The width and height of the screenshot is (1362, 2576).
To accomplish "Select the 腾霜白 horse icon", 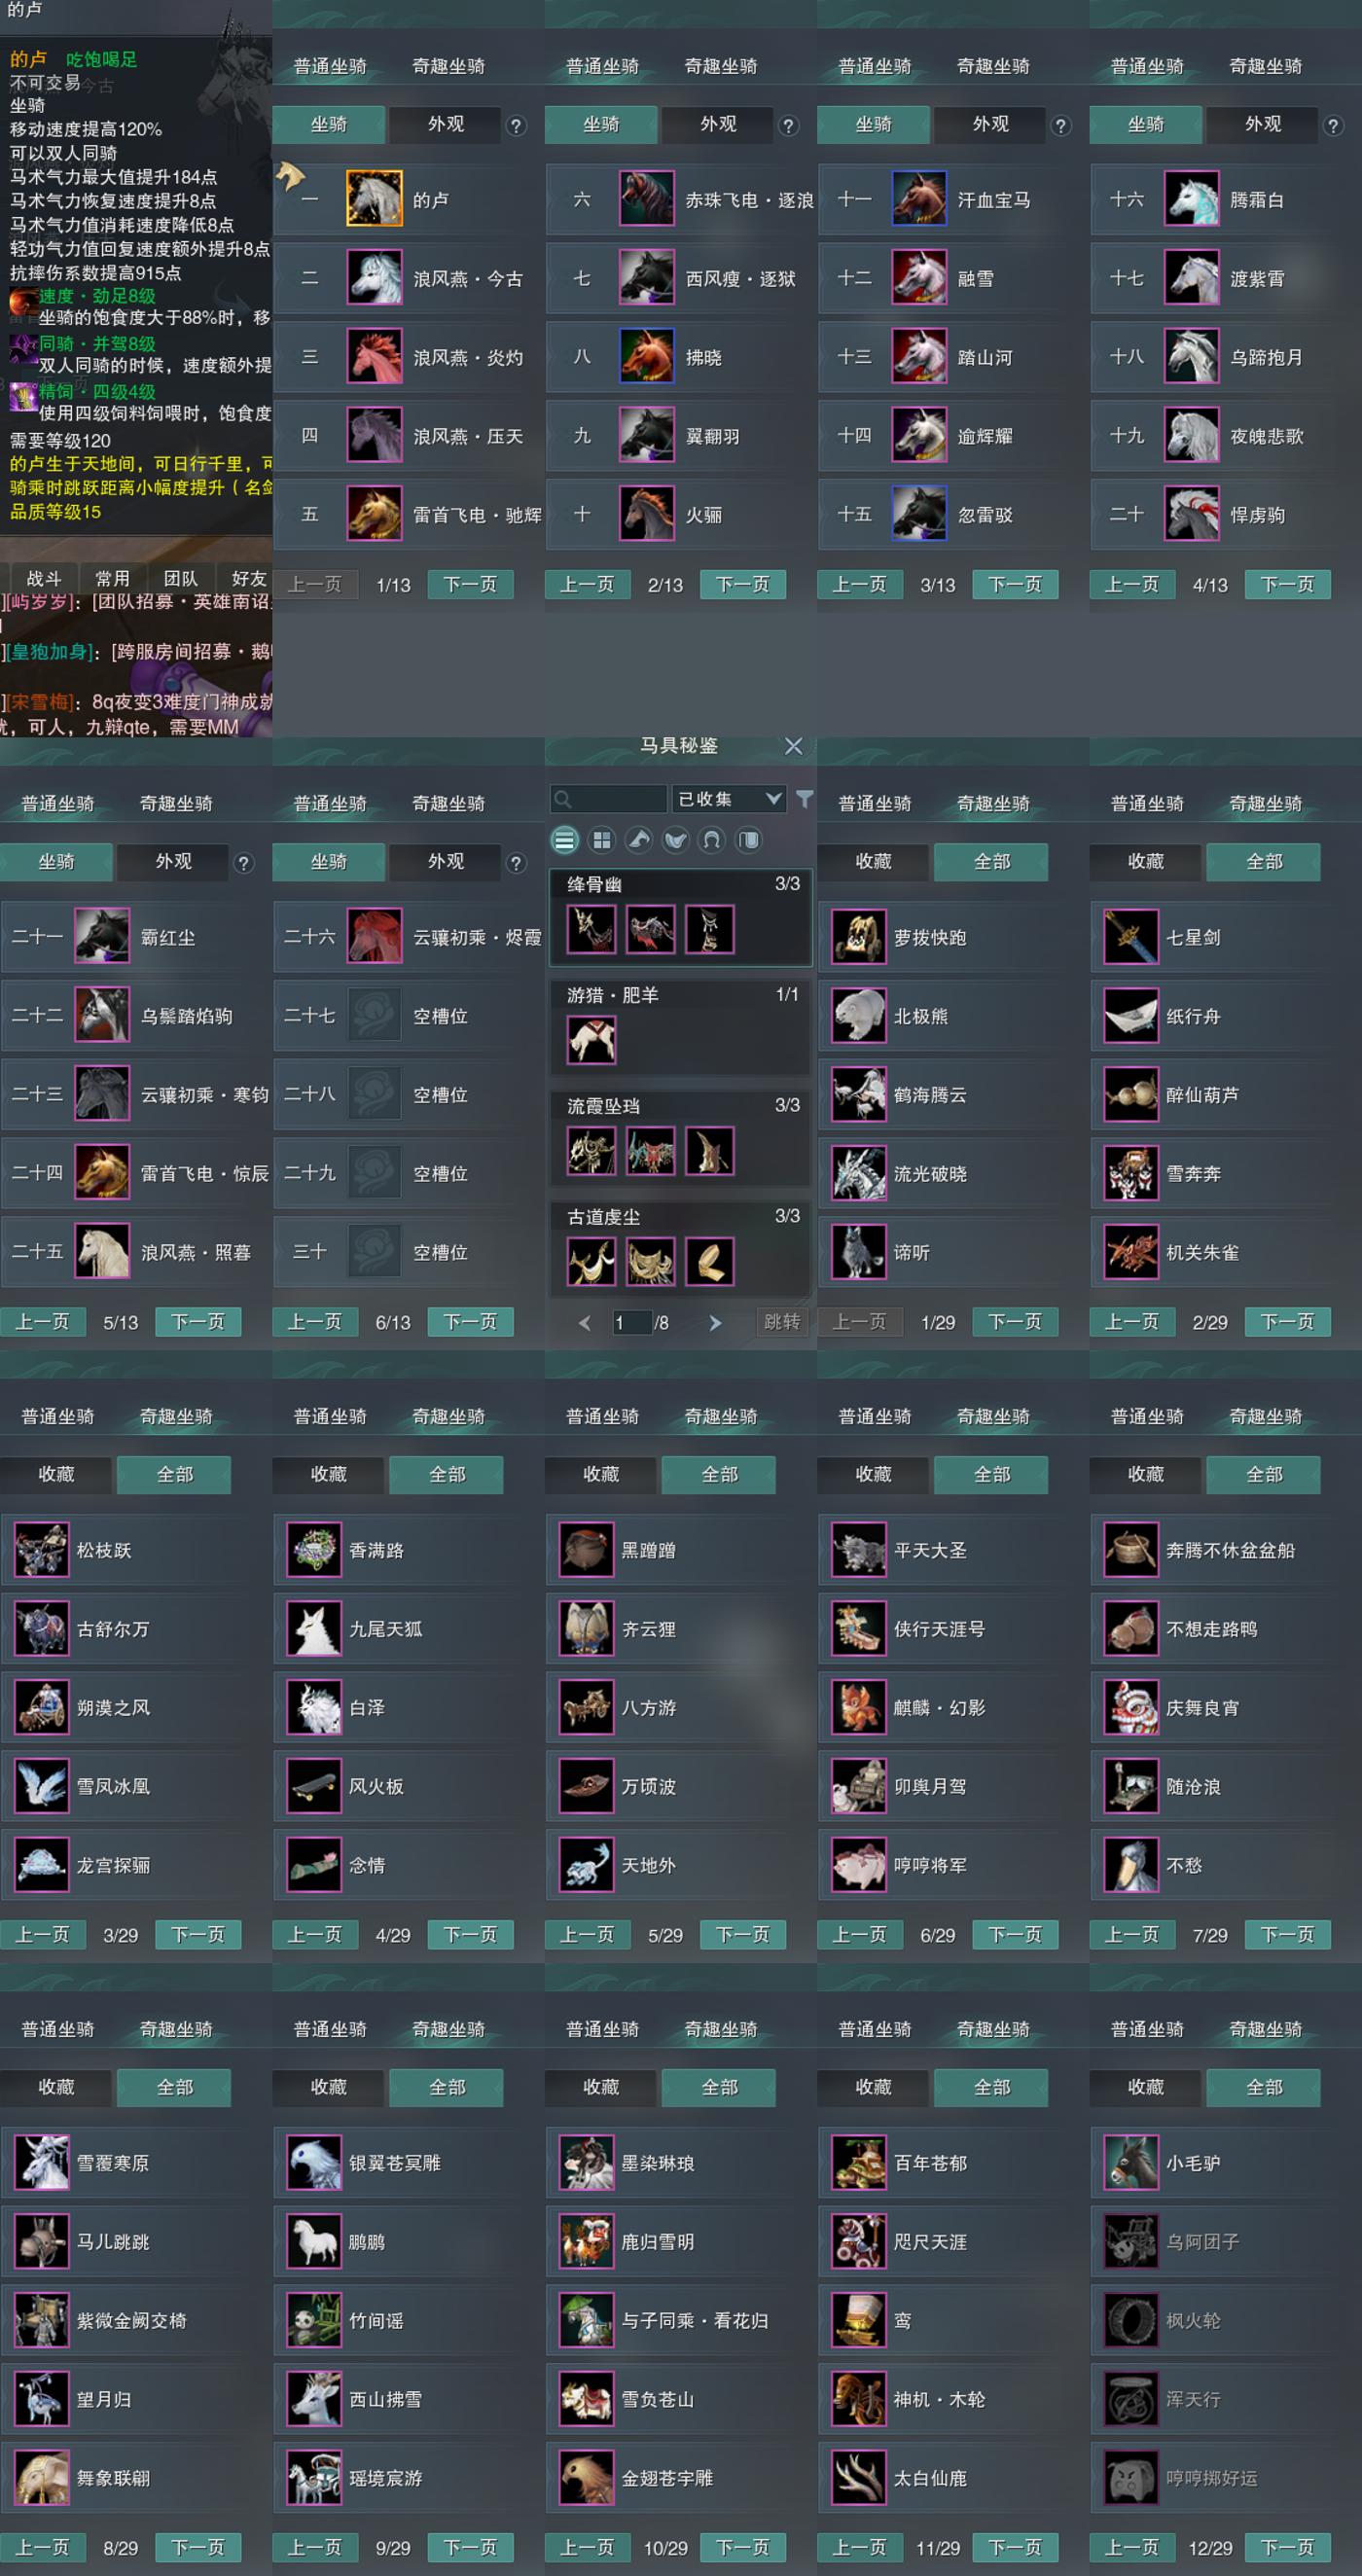I will tap(1191, 198).
